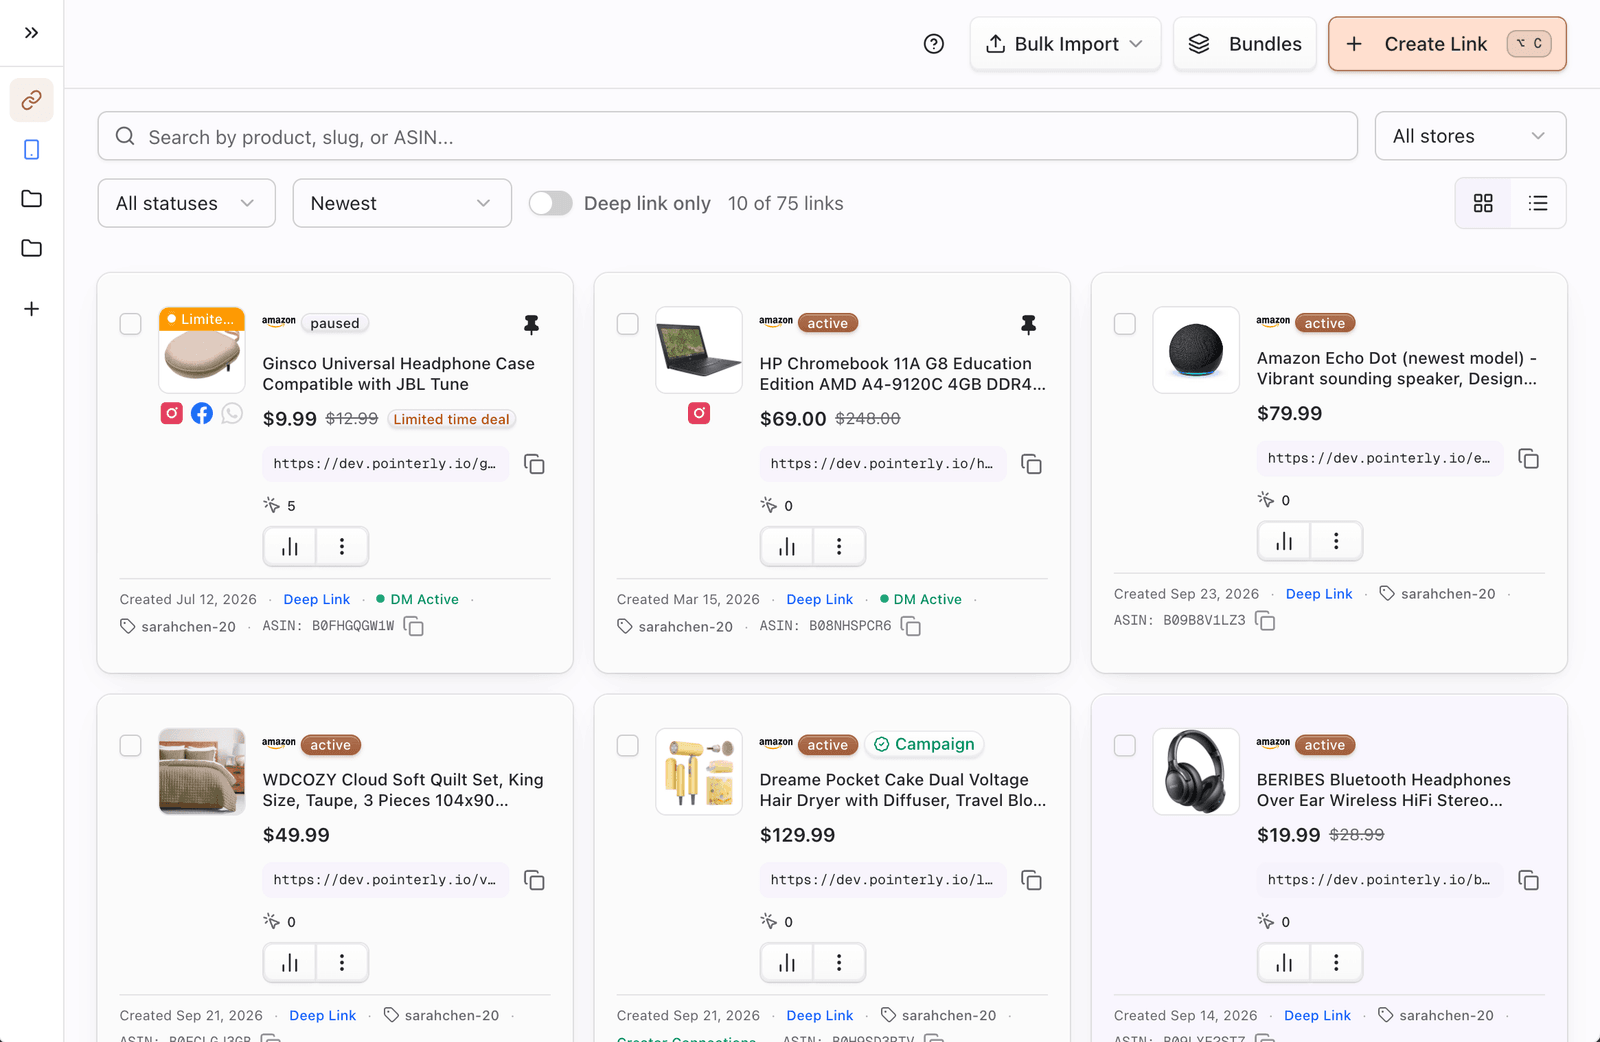Screen dimensions: 1600x1042
Task: Expand the sidebar with double chevron icon
Action: (31, 33)
